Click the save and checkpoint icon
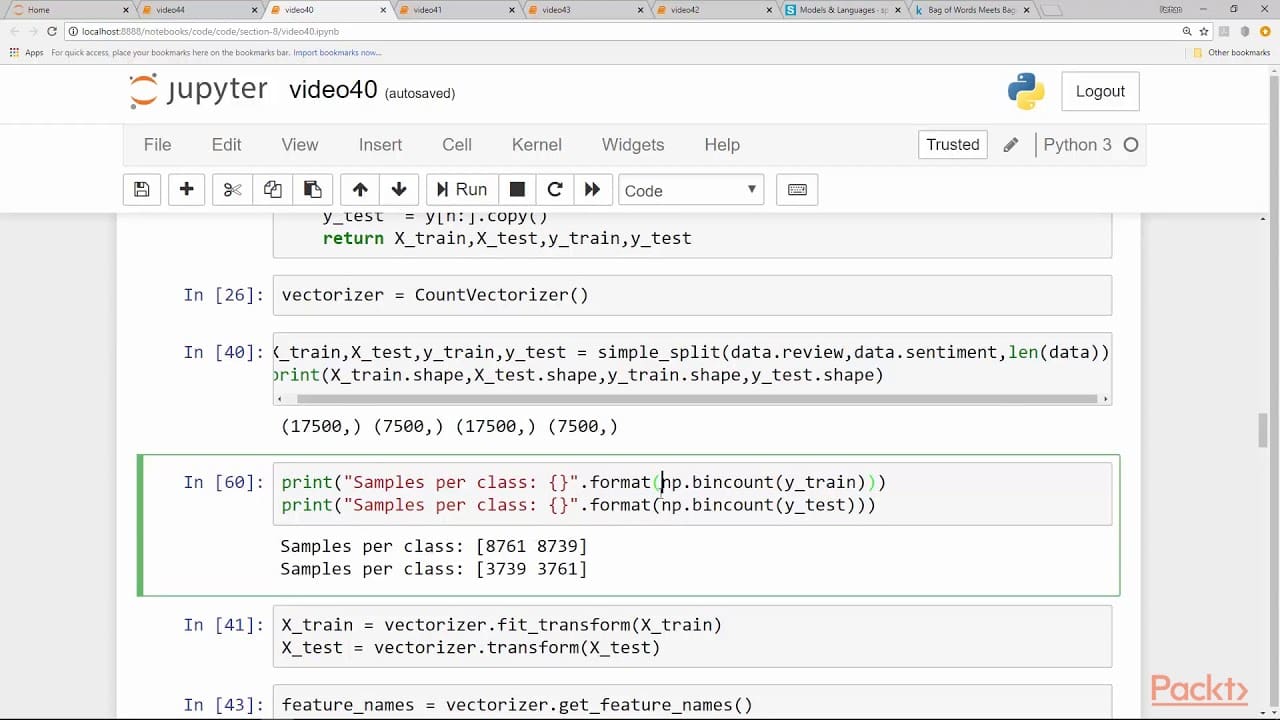The width and height of the screenshot is (1280, 720). (142, 190)
